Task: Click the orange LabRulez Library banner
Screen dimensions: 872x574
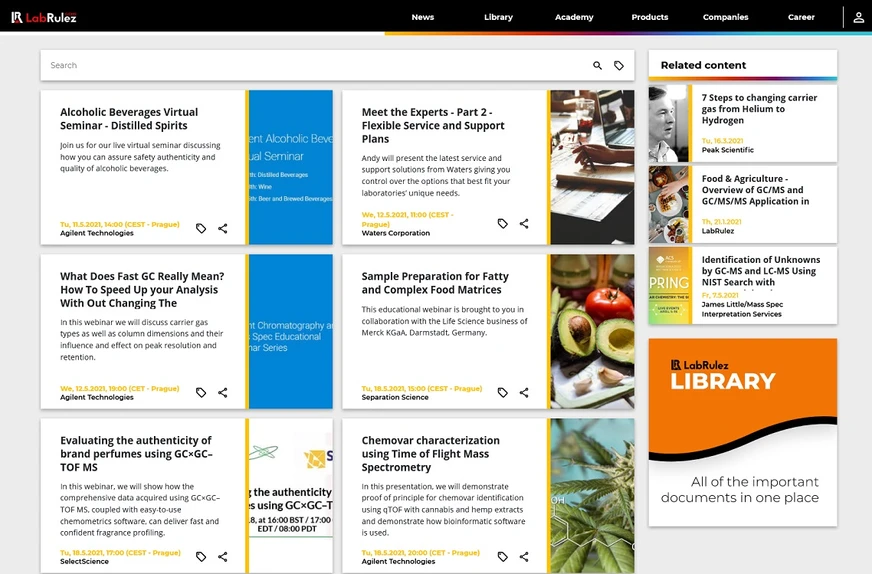Action: (x=742, y=432)
